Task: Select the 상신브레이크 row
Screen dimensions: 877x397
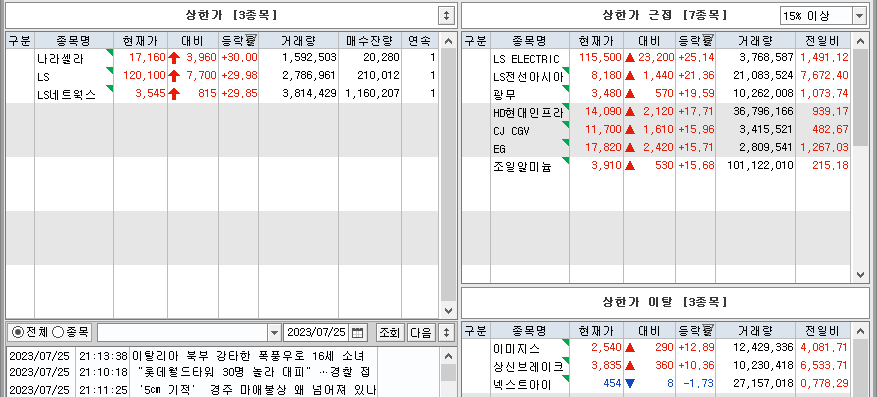Action: [x=656, y=366]
